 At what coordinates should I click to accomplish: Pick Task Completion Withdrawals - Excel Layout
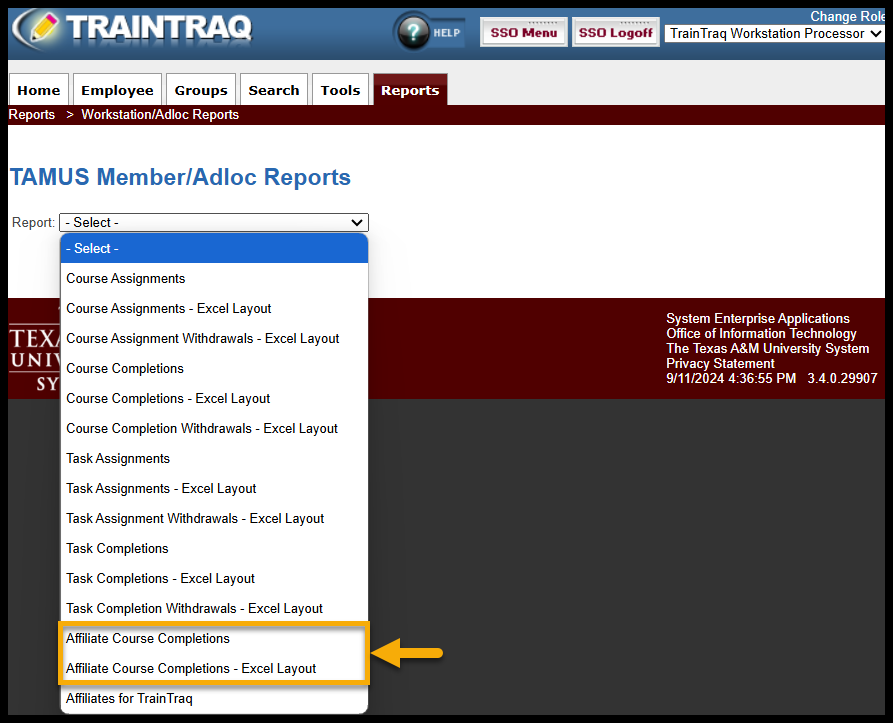(x=214, y=609)
